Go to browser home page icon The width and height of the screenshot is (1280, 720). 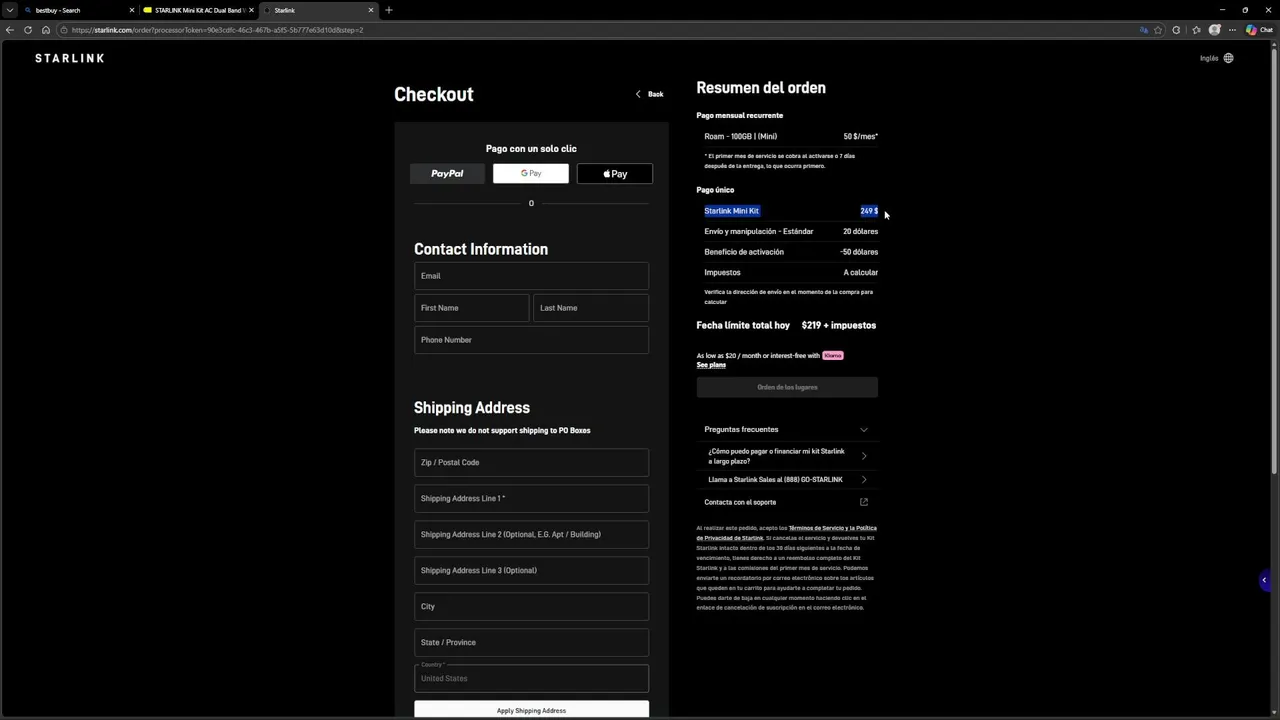click(x=45, y=30)
